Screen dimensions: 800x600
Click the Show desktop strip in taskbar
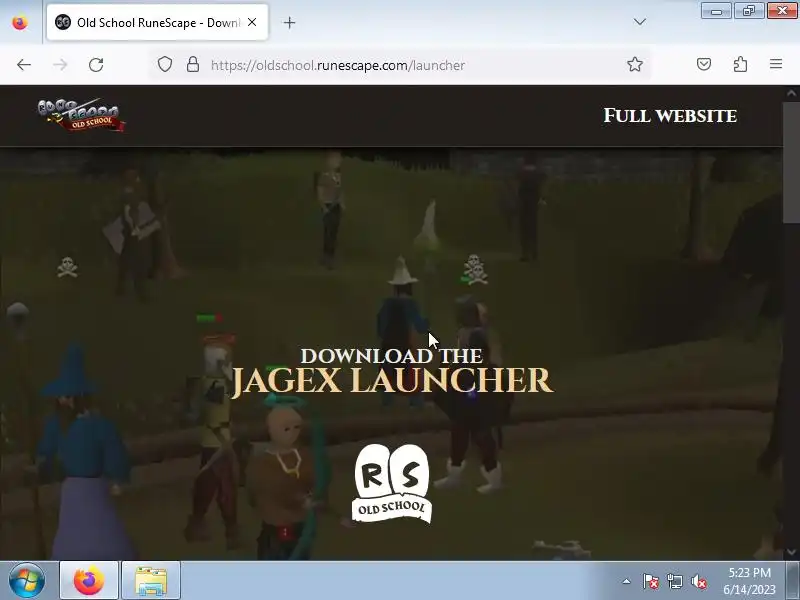[x=793, y=581]
